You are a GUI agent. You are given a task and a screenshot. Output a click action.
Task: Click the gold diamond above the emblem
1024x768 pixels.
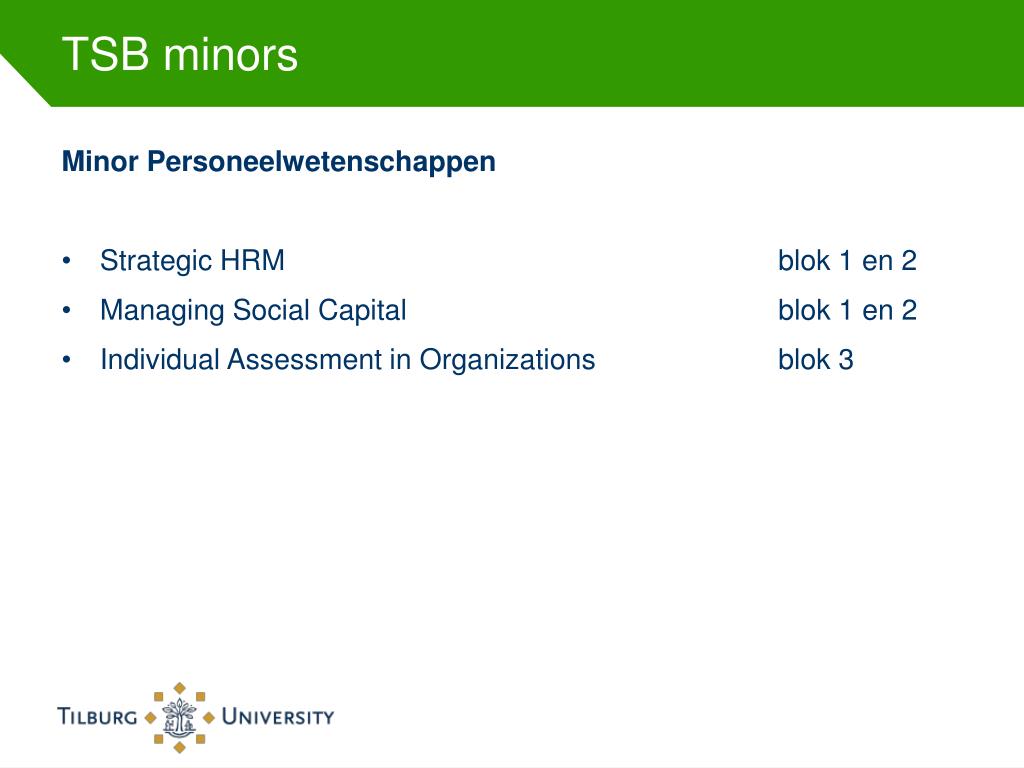pos(180,688)
